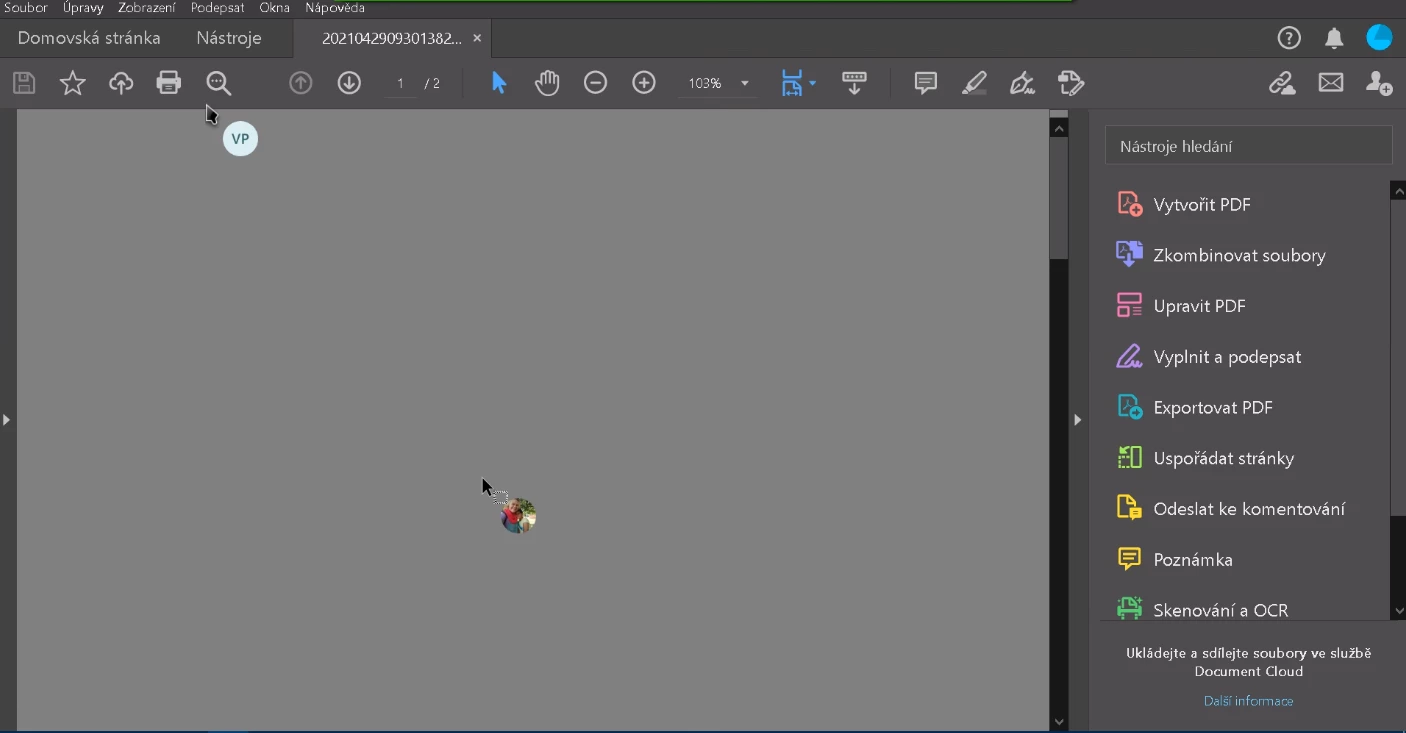
Task: Open the Další informace link
Action: (x=1248, y=701)
